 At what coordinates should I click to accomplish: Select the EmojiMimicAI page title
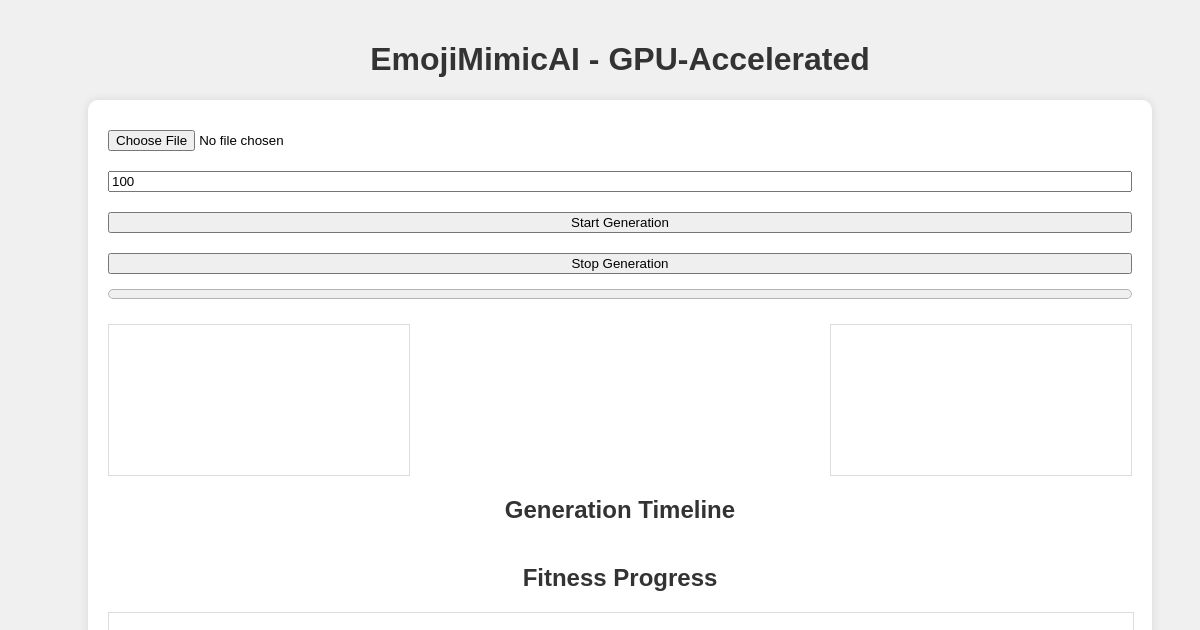620,59
